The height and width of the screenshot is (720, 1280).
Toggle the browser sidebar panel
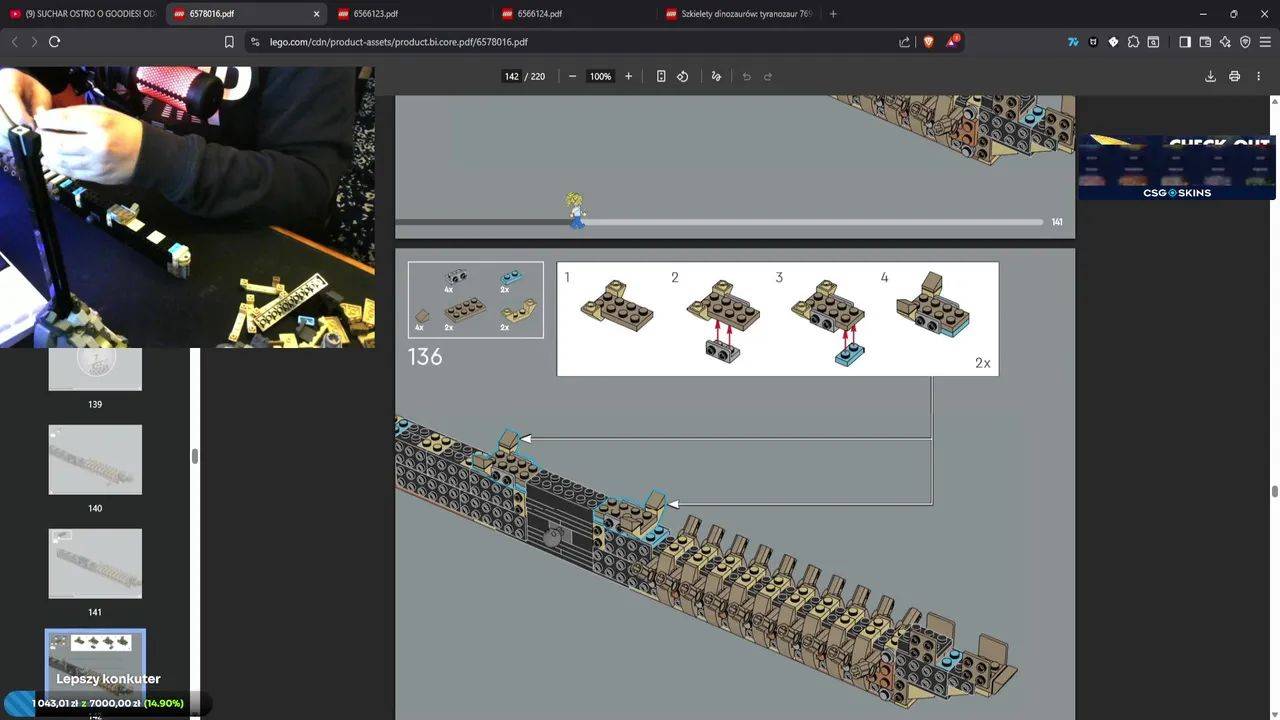coord(1185,42)
